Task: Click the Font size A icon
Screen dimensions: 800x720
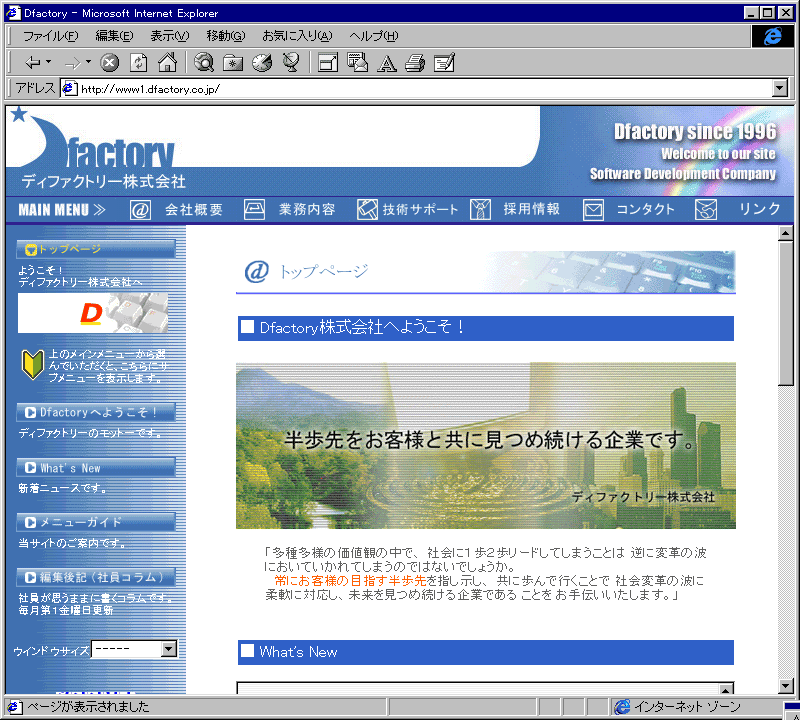Action: click(x=387, y=64)
